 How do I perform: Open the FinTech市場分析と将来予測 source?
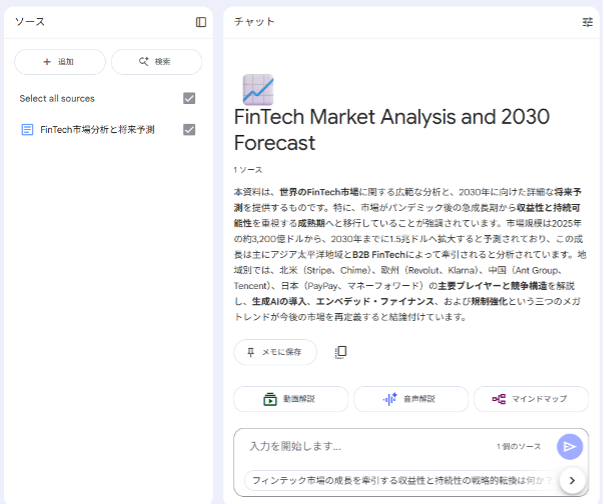click(97, 130)
